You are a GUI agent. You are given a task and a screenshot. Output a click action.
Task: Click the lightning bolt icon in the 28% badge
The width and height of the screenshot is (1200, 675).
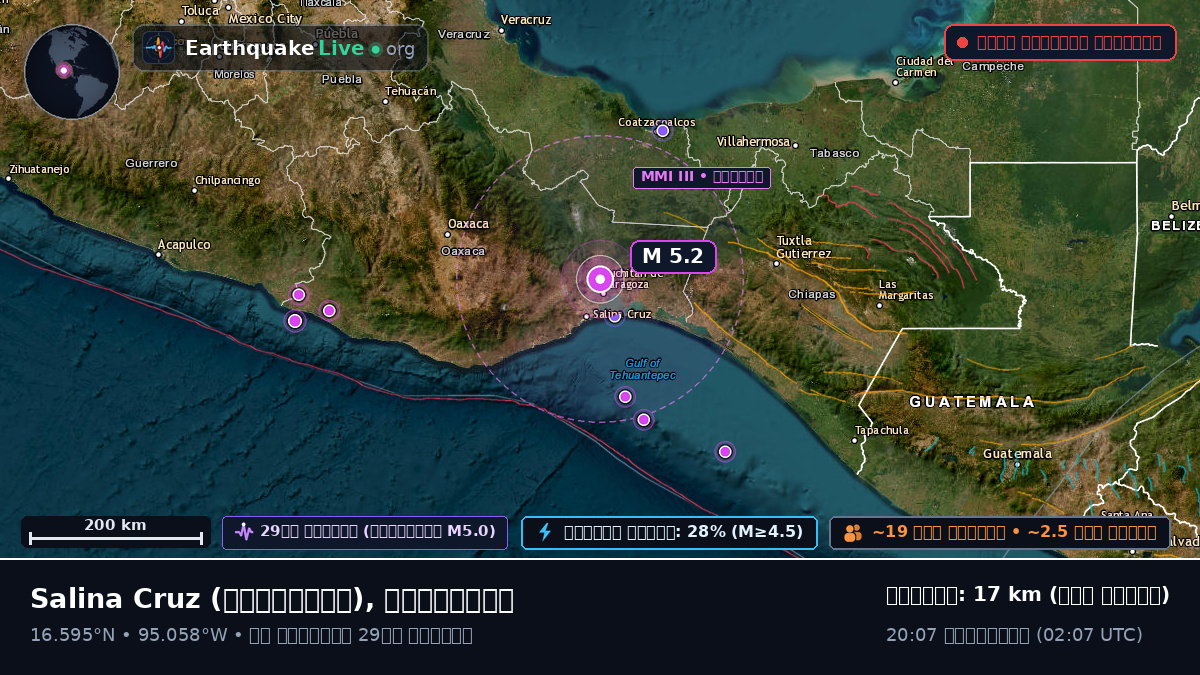(x=545, y=532)
